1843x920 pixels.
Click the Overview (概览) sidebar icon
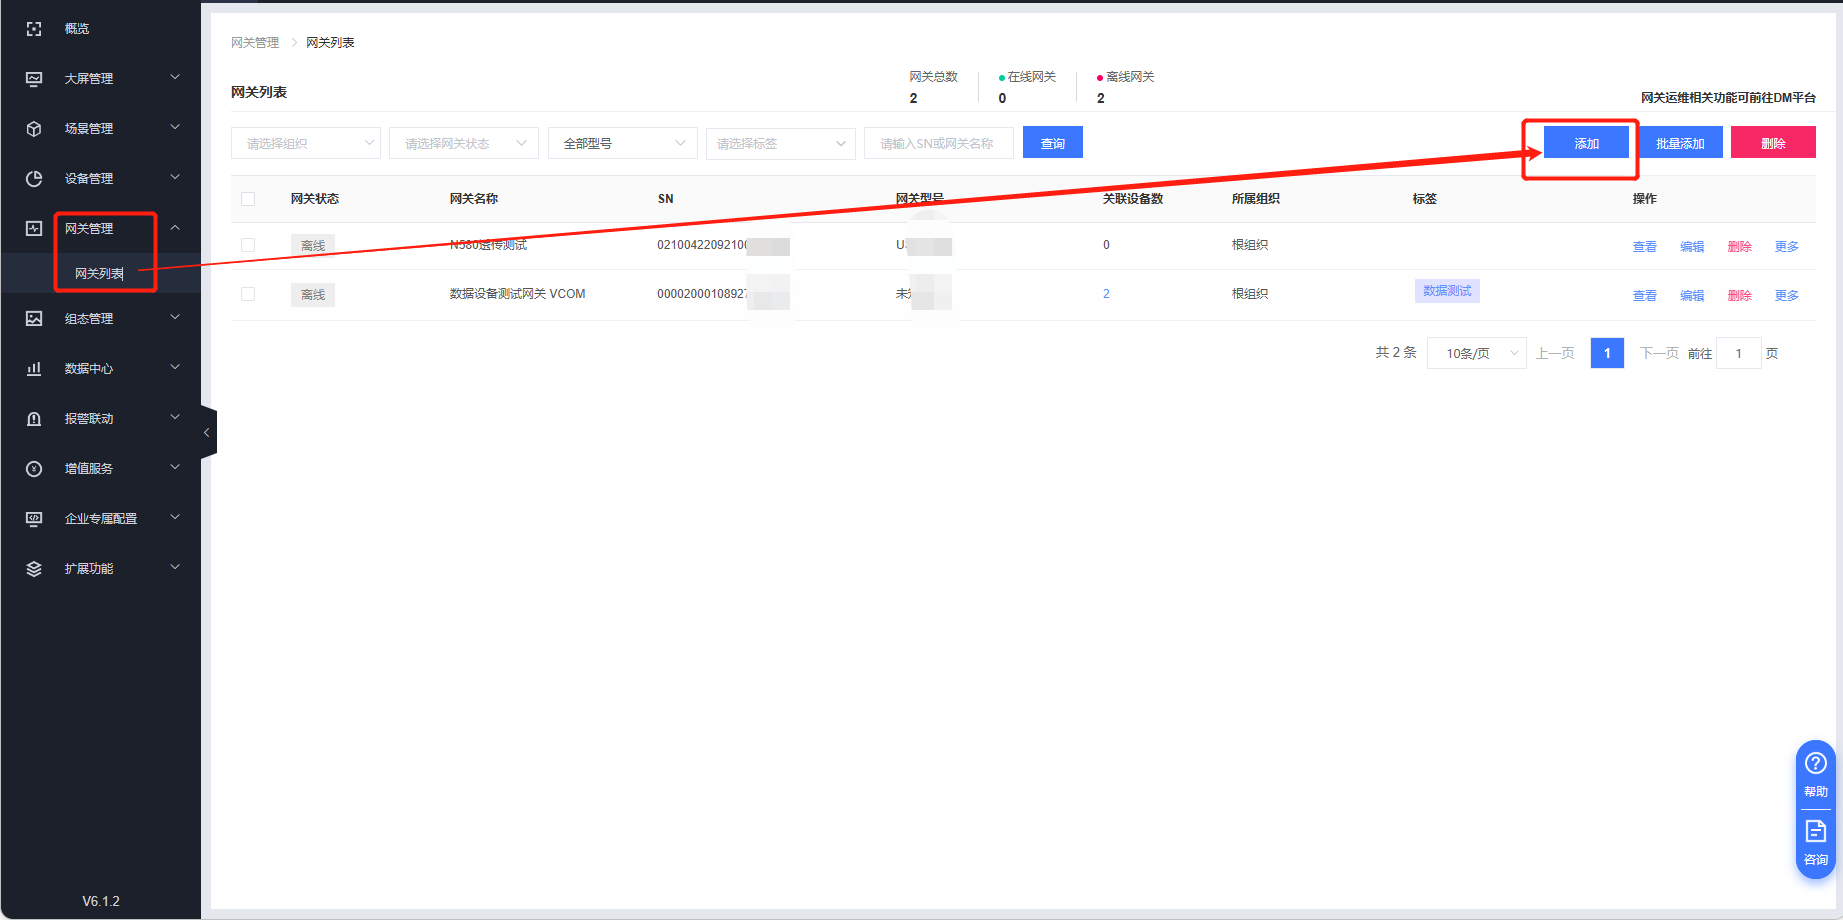point(34,29)
